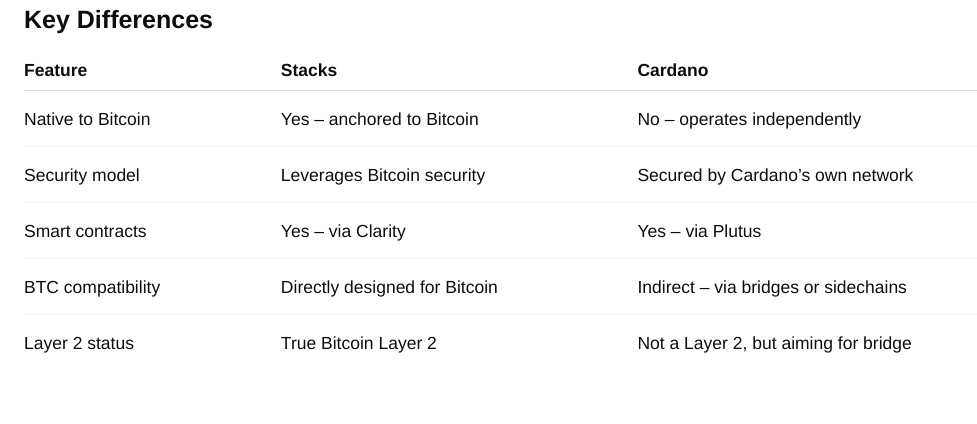Select the Stacks column header

[x=308, y=70]
